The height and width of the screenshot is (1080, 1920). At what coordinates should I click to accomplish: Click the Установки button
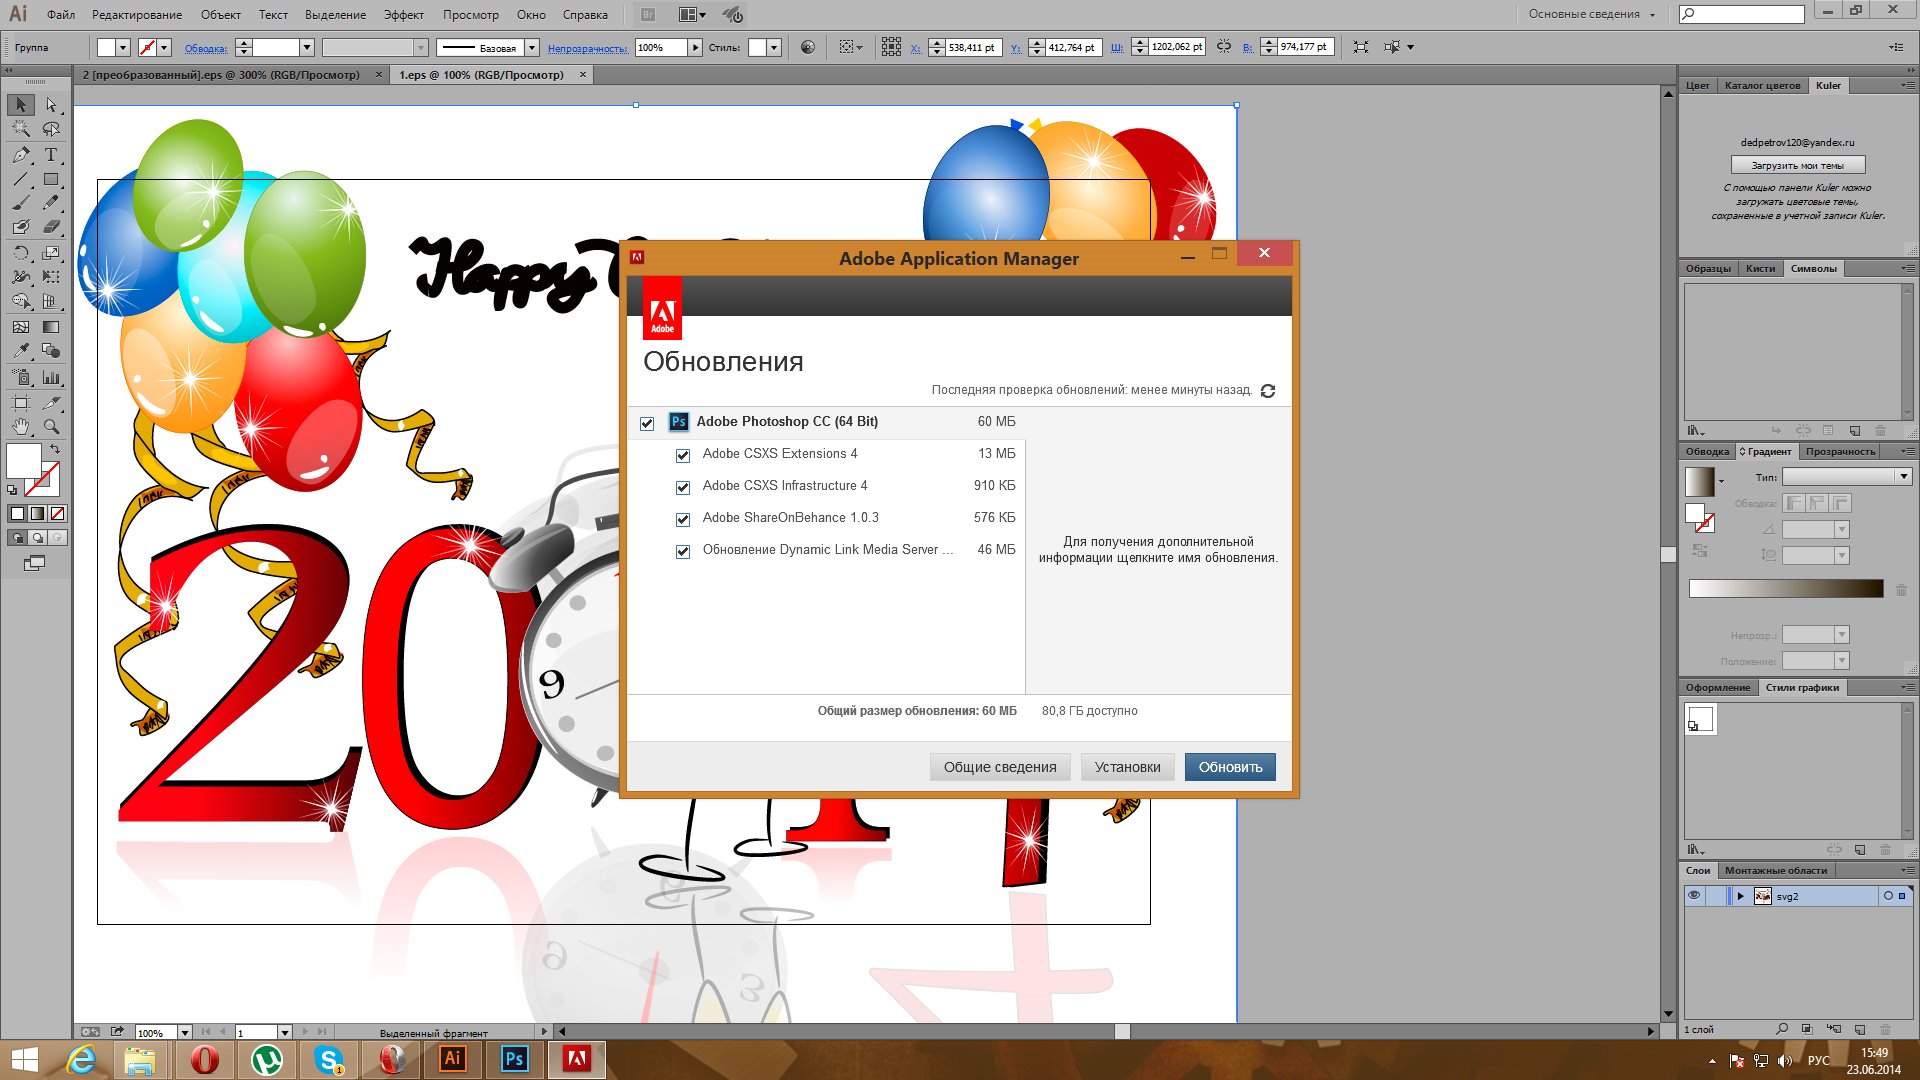tap(1127, 767)
